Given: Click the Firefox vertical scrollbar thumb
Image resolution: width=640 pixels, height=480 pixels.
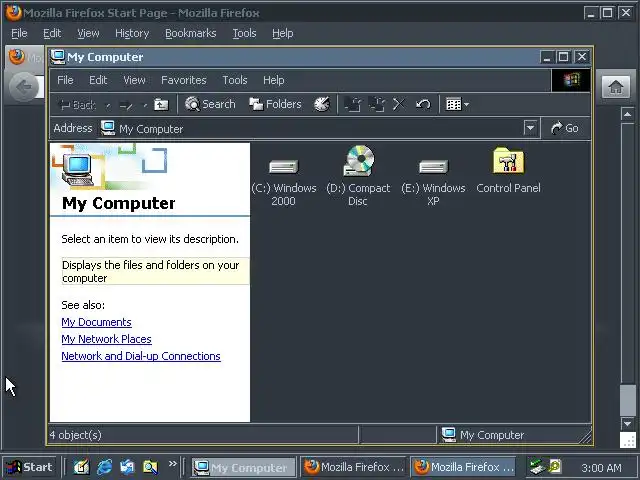Looking at the screenshot, I should [x=627, y=400].
